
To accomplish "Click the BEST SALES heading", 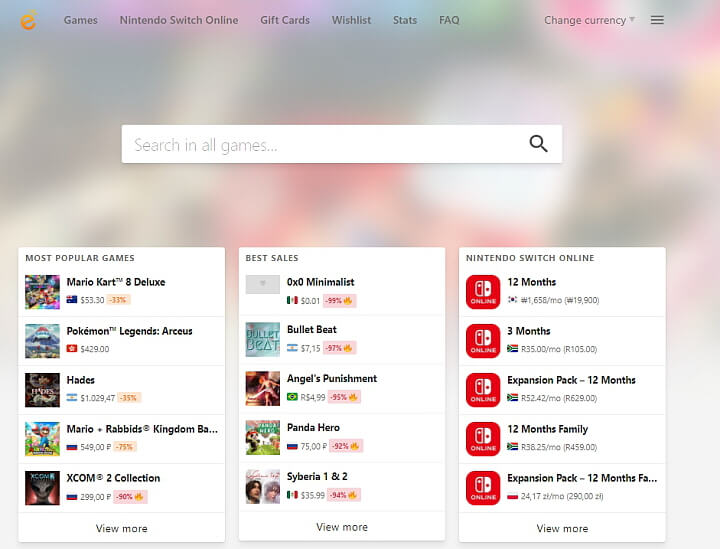I will click(272, 258).
